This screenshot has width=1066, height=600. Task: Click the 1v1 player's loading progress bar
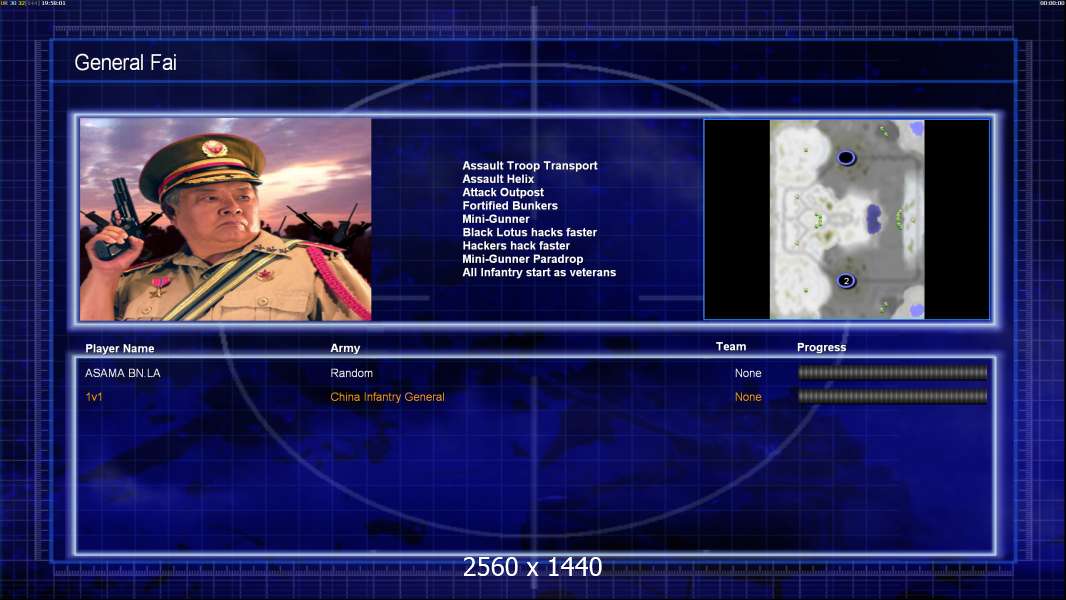click(892, 396)
